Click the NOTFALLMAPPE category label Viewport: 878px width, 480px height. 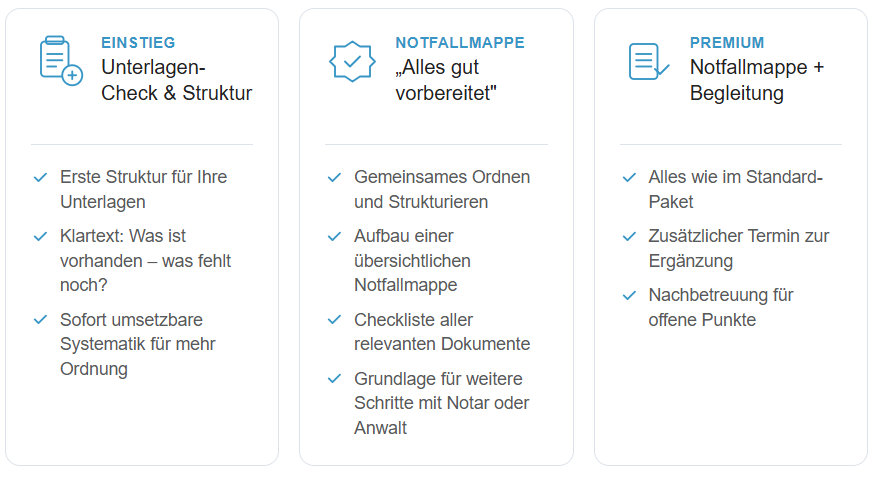[460, 43]
